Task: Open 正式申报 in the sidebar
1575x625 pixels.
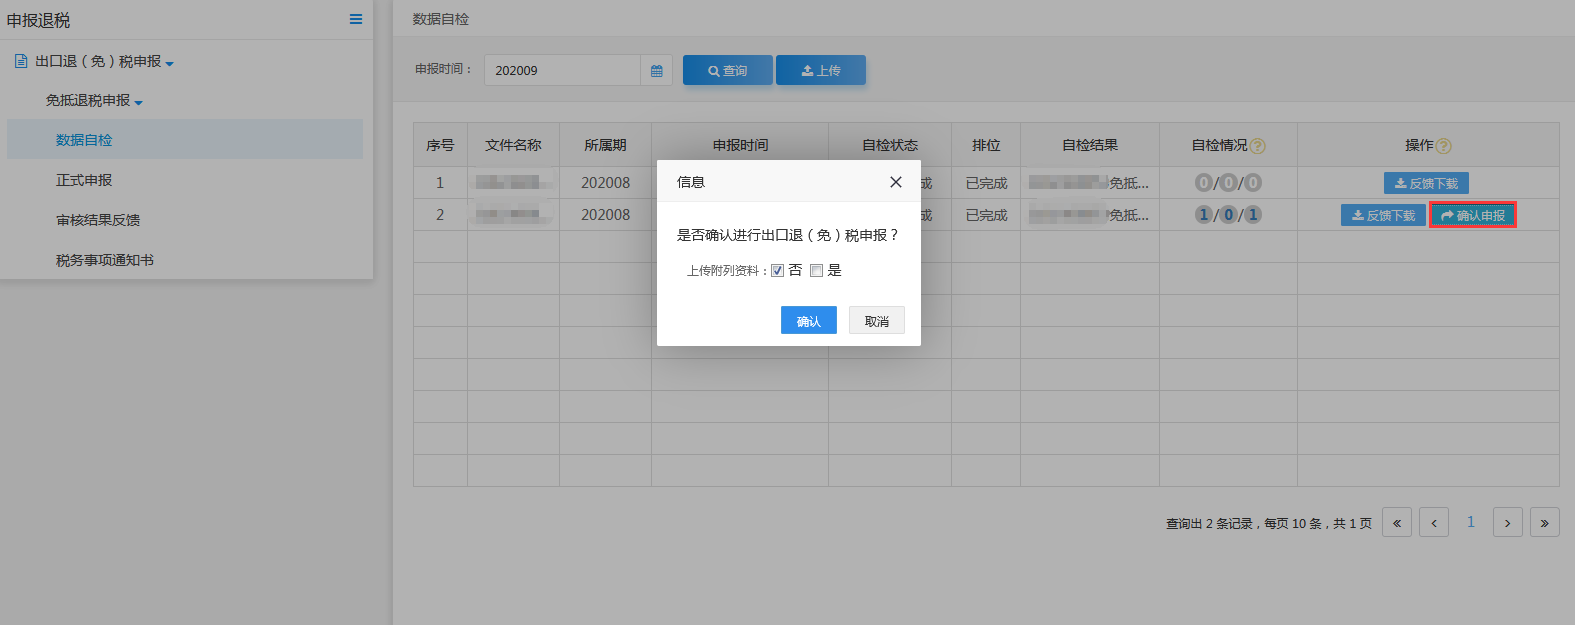Action: click(x=84, y=180)
